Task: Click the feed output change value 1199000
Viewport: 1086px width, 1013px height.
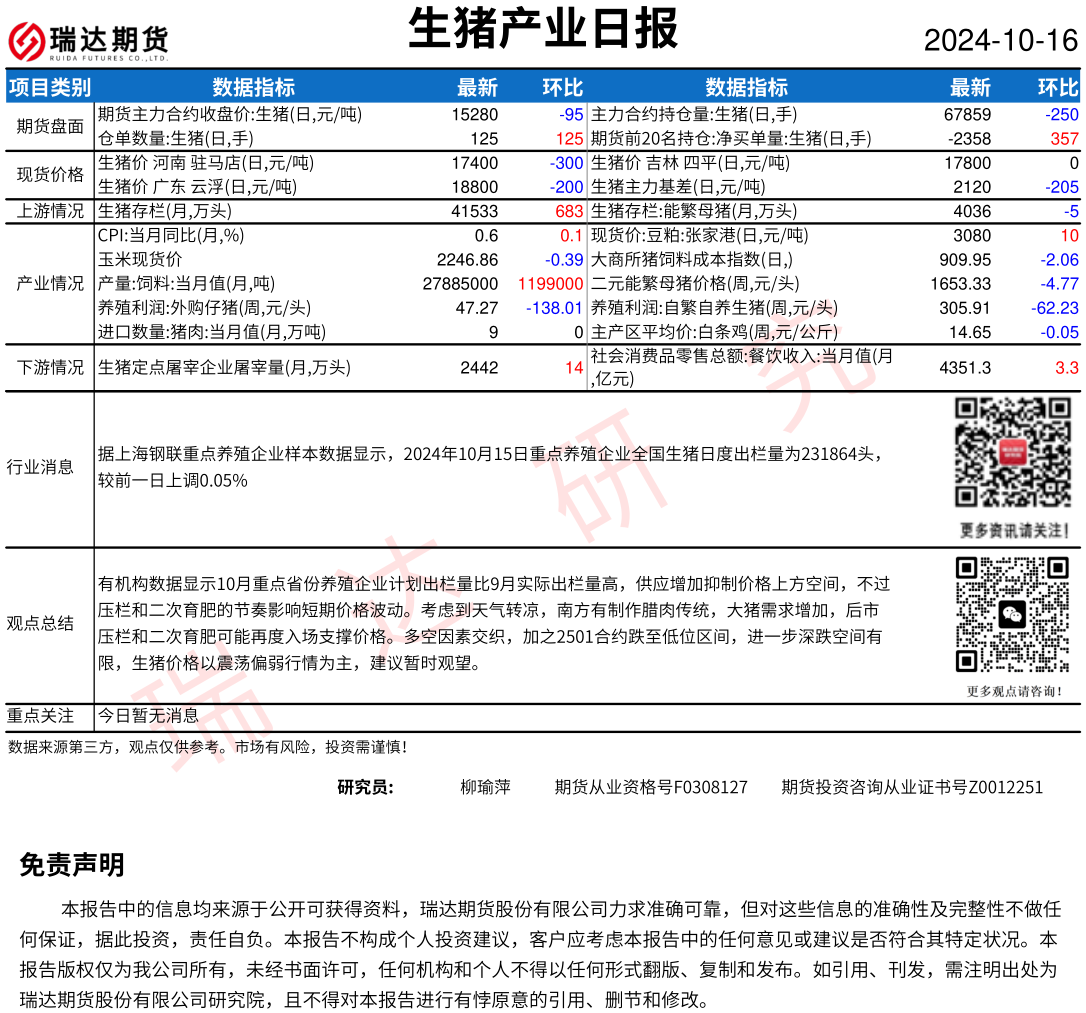Action: (x=550, y=284)
